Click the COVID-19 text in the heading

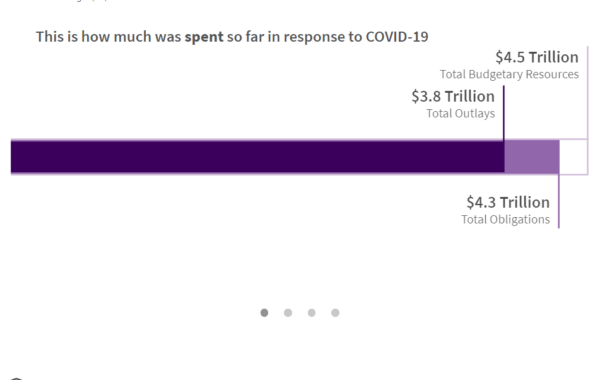pyautogui.click(x=397, y=37)
